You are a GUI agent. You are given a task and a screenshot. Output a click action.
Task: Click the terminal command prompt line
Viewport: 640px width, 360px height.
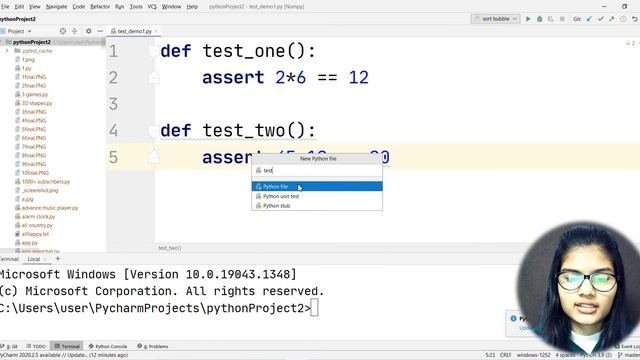(x=158, y=308)
